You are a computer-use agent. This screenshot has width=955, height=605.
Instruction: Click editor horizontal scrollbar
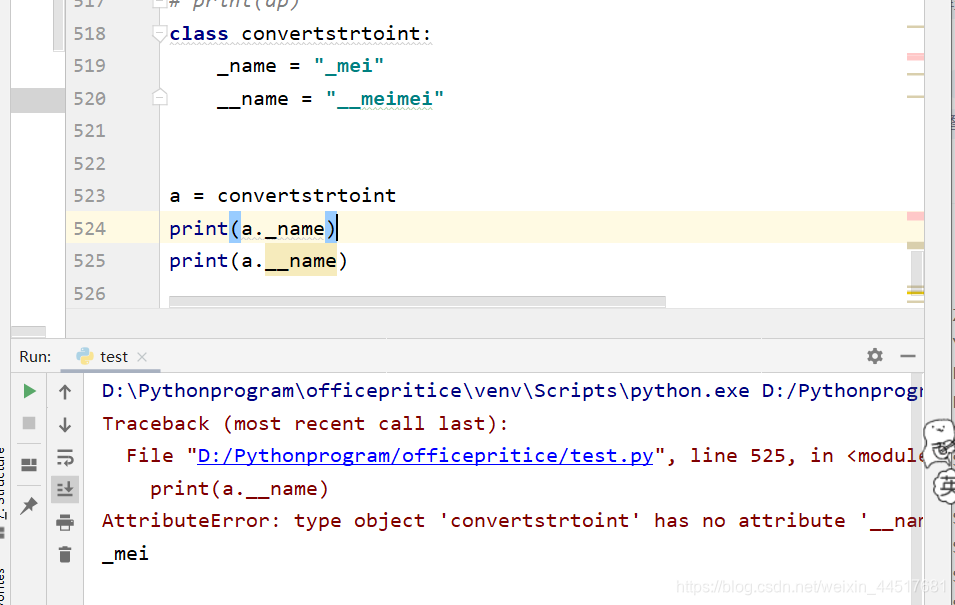tap(417, 302)
